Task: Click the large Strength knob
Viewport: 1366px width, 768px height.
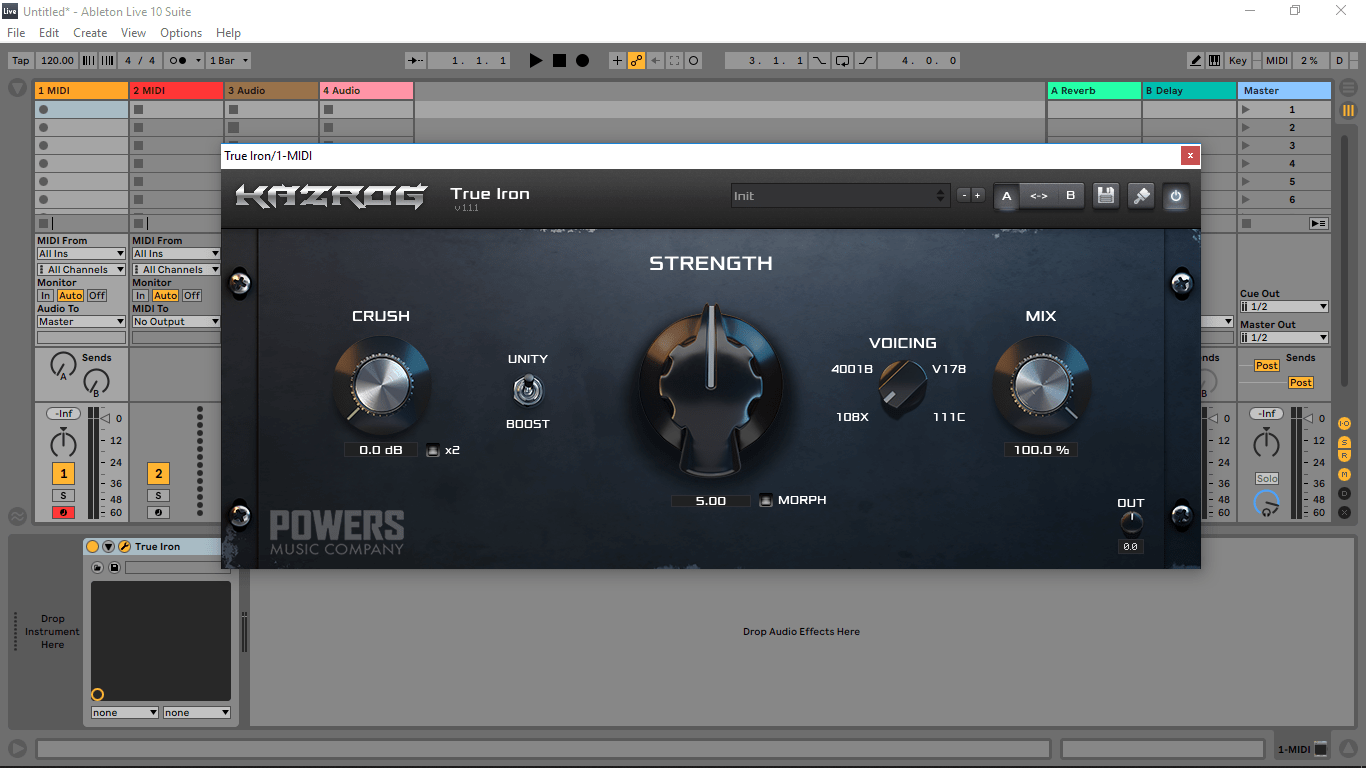Action: tap(711, 388)
